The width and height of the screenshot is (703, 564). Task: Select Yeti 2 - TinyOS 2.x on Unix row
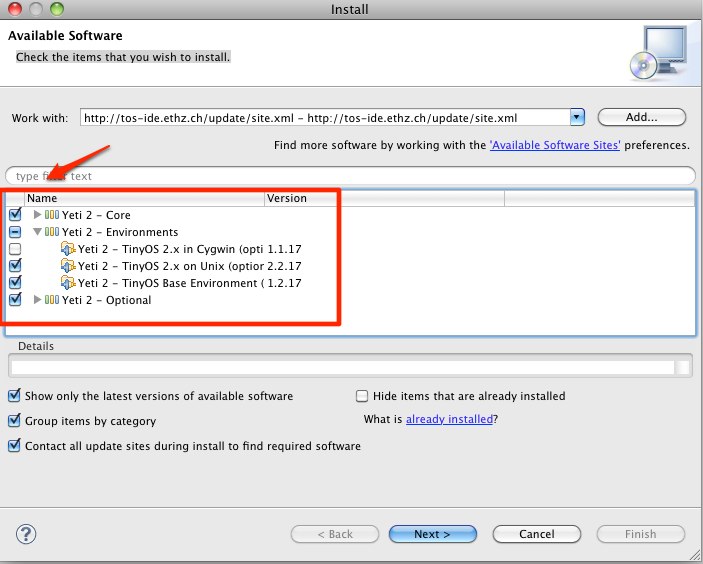click(170, 266)
